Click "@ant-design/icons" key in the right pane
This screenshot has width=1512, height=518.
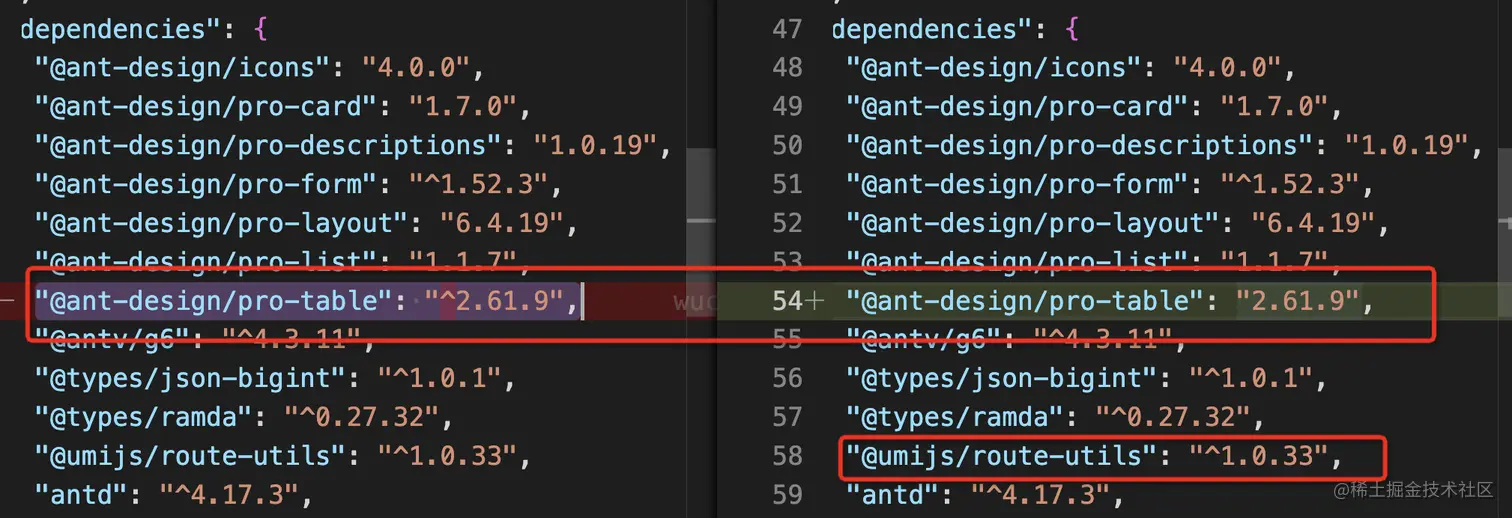995,68
